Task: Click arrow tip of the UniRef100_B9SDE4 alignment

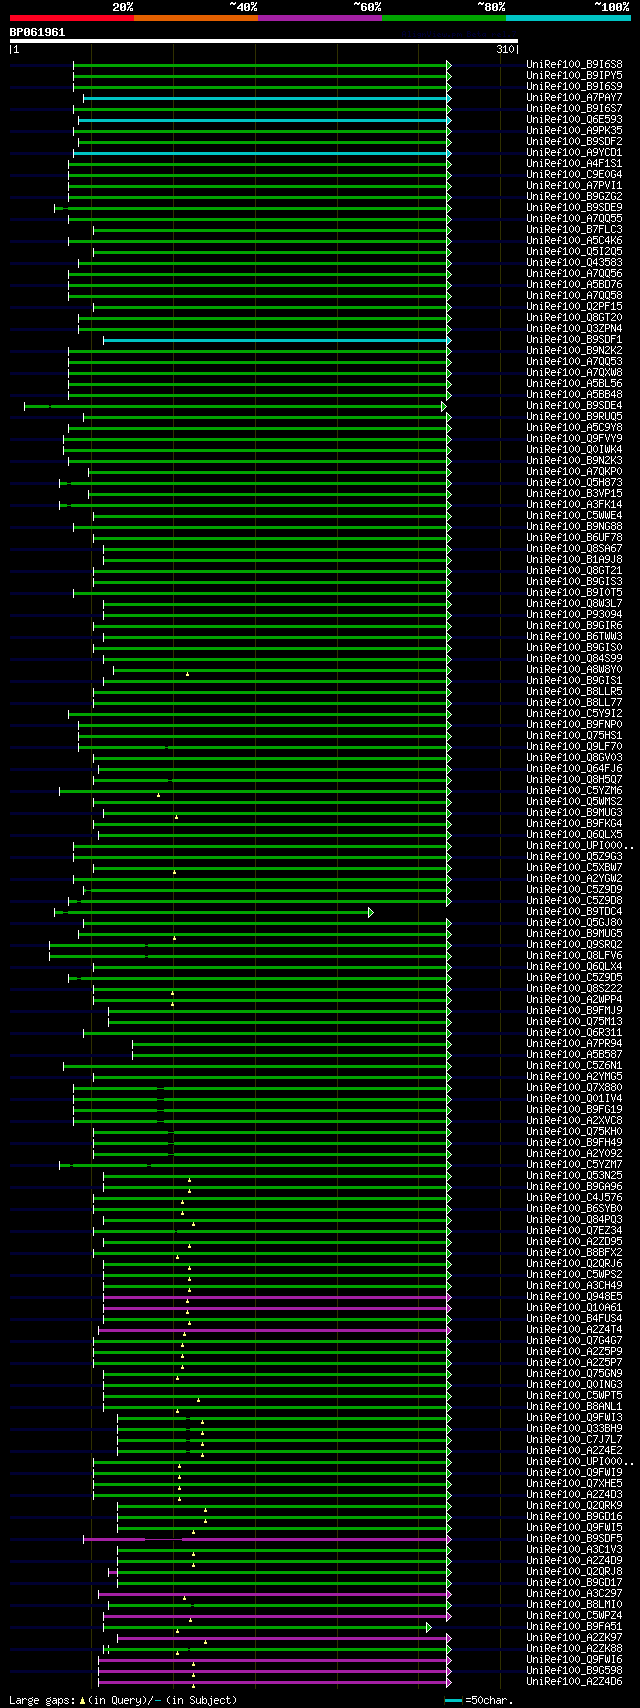Action: point(444,406)
